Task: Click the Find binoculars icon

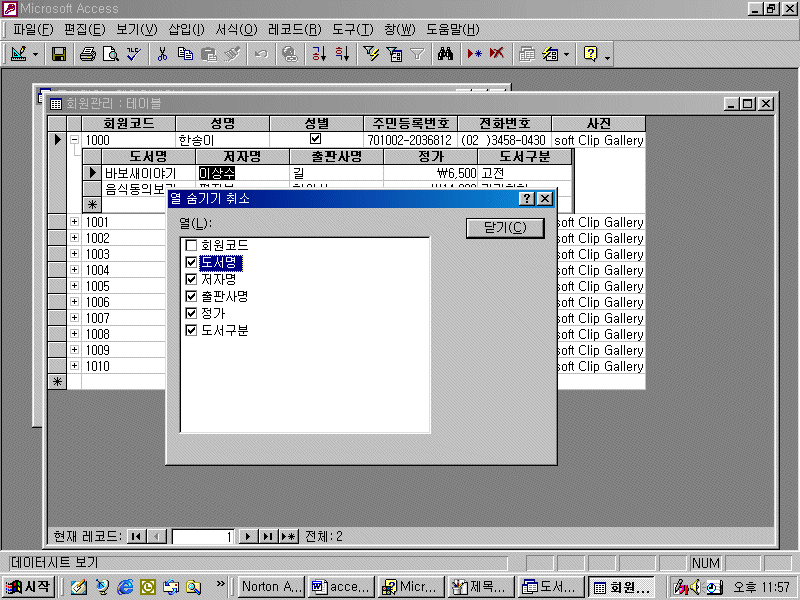Action: [x=445, y=54]
